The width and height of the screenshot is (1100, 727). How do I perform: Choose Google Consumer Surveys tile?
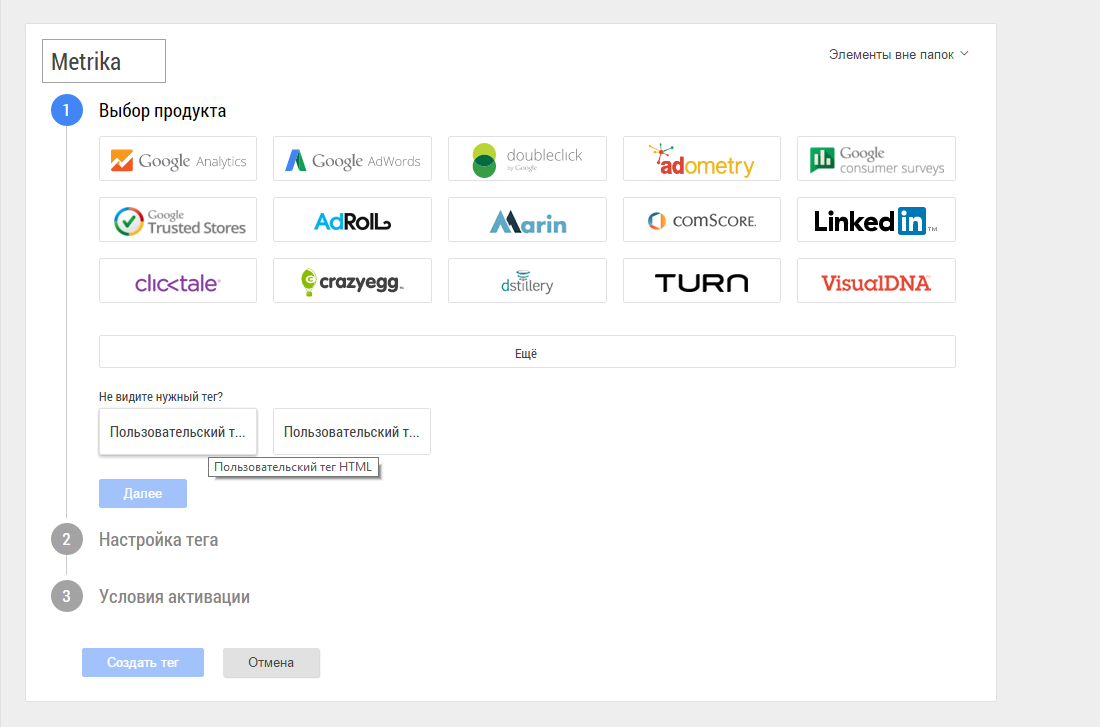pos(876,159)
